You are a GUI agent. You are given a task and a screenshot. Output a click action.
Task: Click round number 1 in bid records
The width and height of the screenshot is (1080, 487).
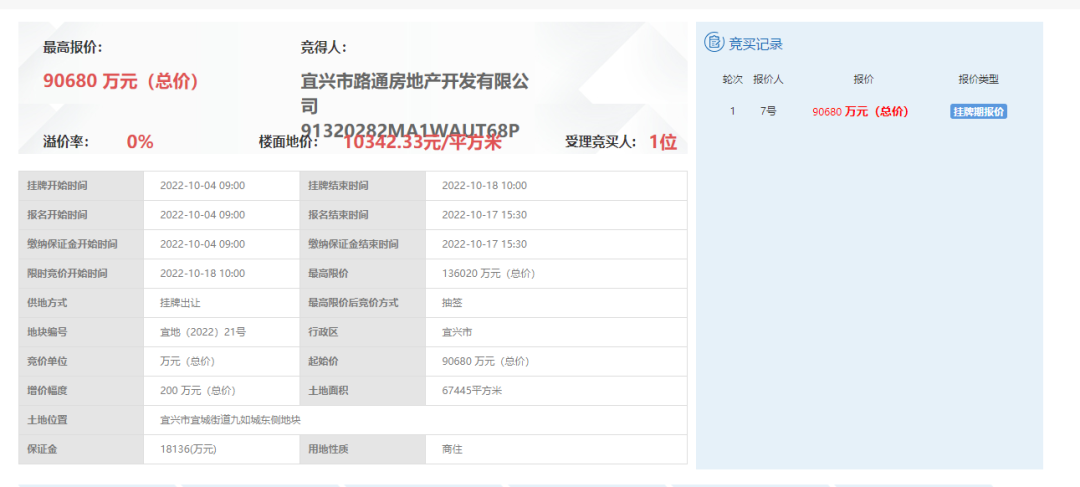(733, 112)
